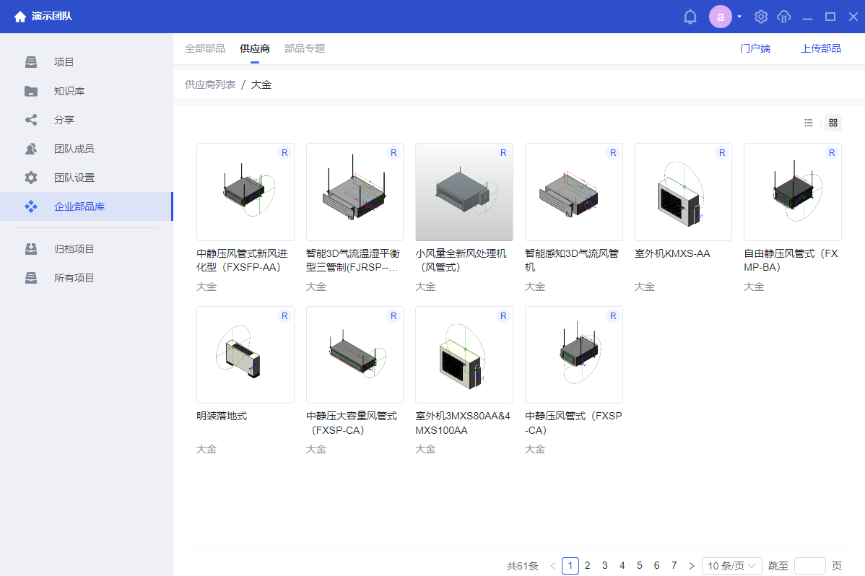Click 室外机3MXS80AA&4MXS100AA title

pos(463,423)
